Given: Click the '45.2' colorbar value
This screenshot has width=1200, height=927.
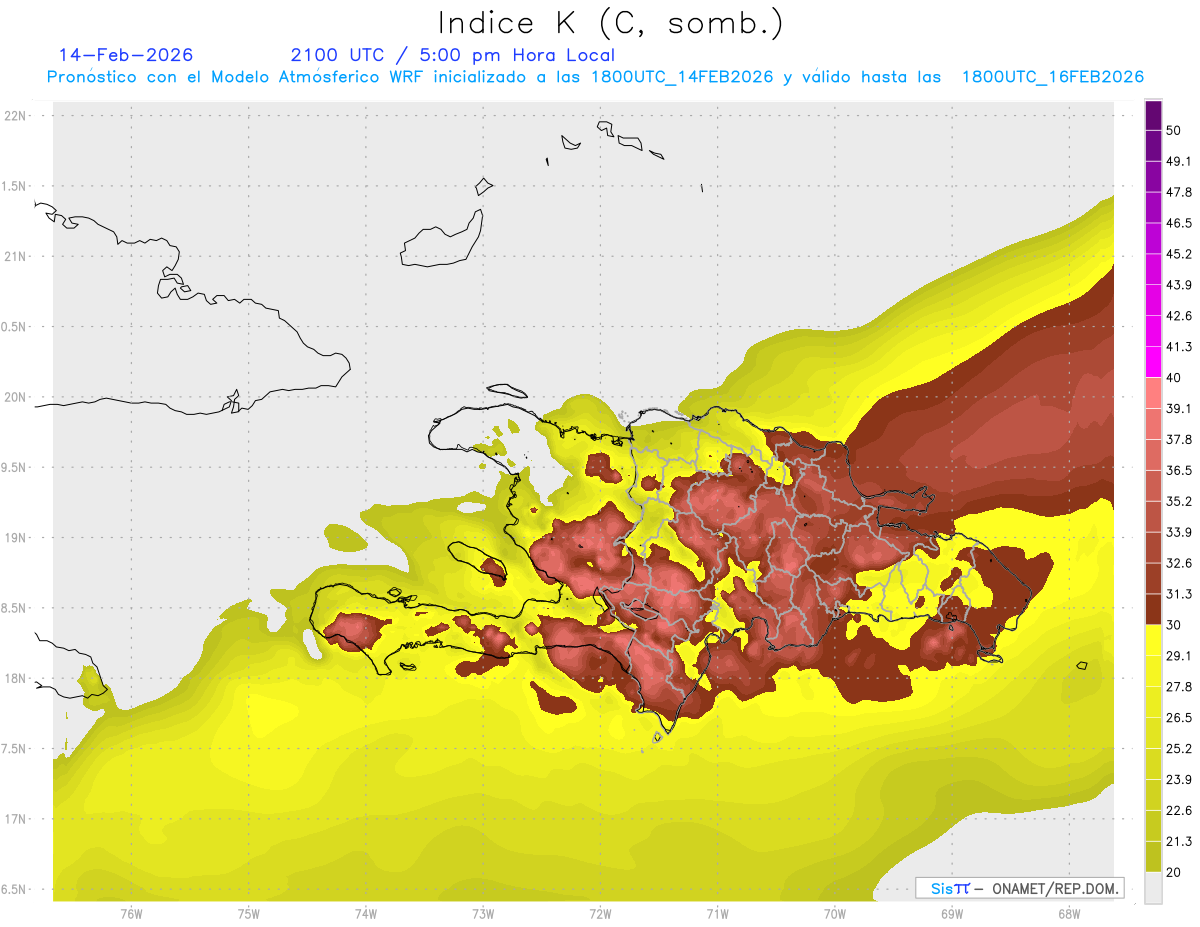Looking at the screenshot, I should click(1179, 254).
